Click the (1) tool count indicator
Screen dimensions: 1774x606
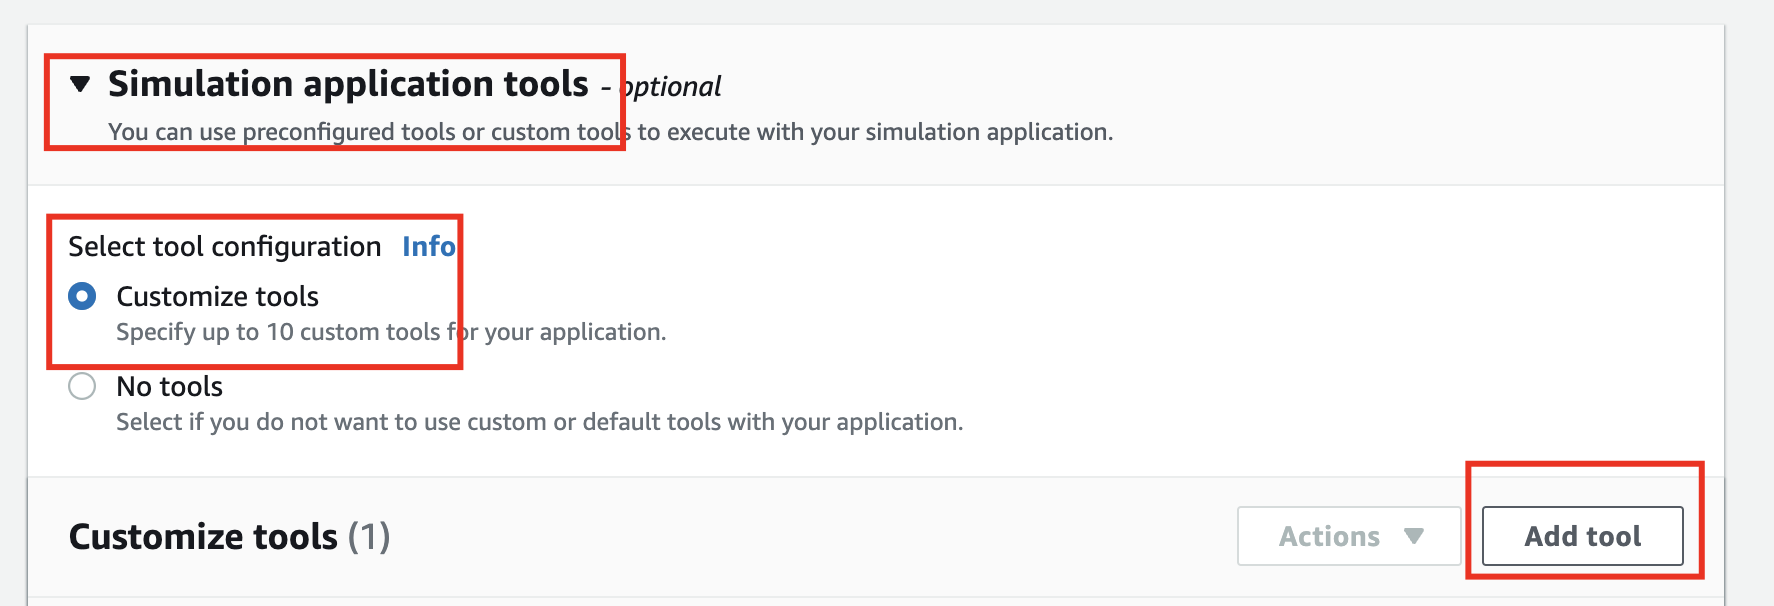pos(369,537)
